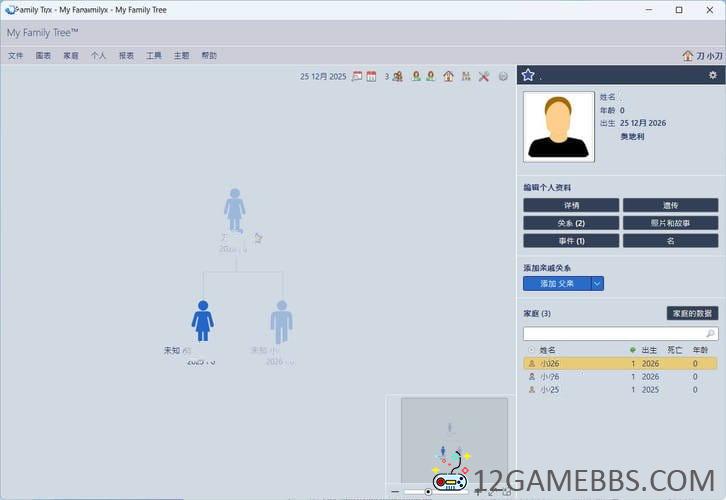726x500 pixels.
Task: Click the house icon beside the user name
Action: (x=687, y=56)
